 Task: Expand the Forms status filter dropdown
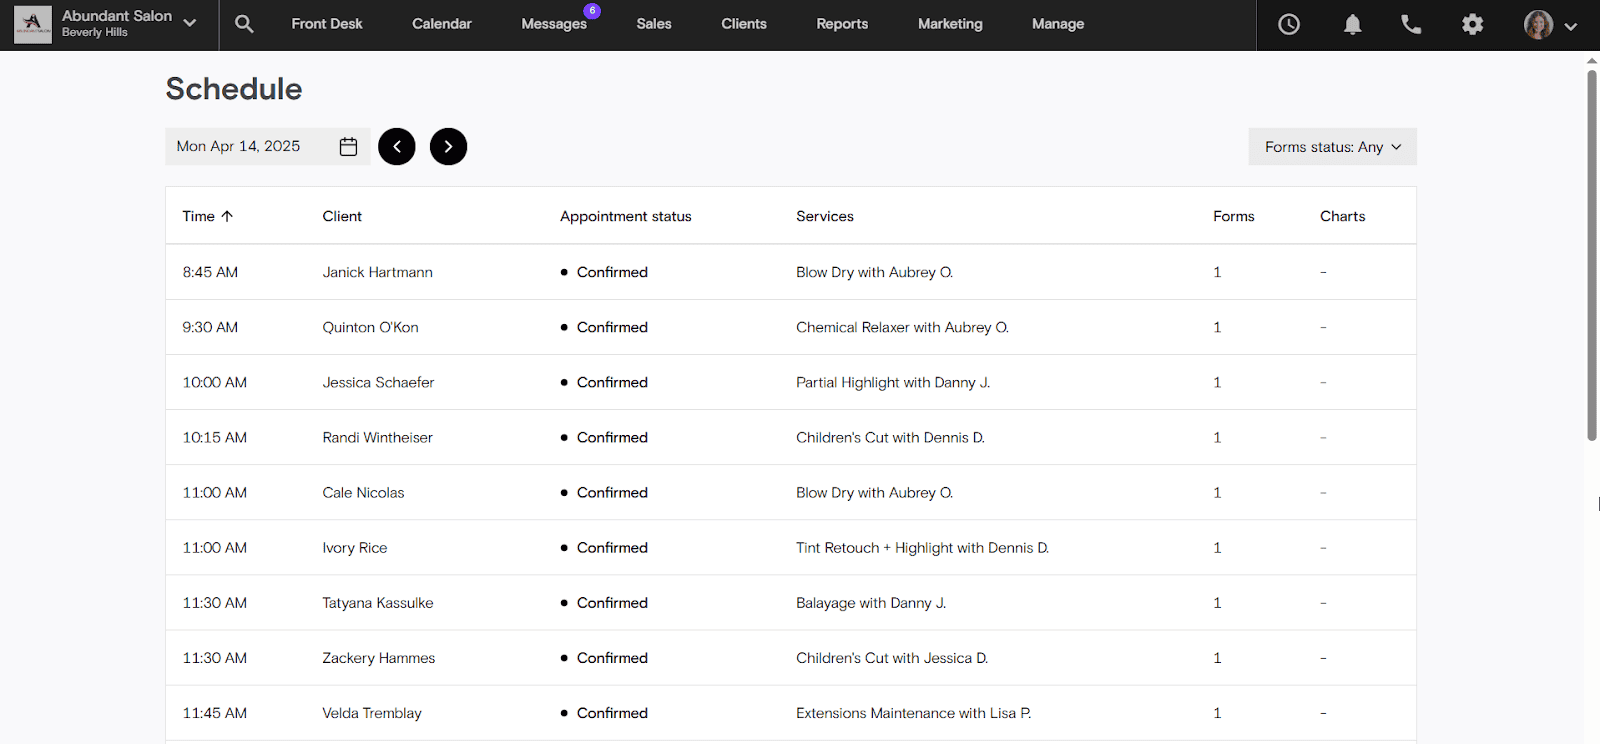[x=1332, y=147]
